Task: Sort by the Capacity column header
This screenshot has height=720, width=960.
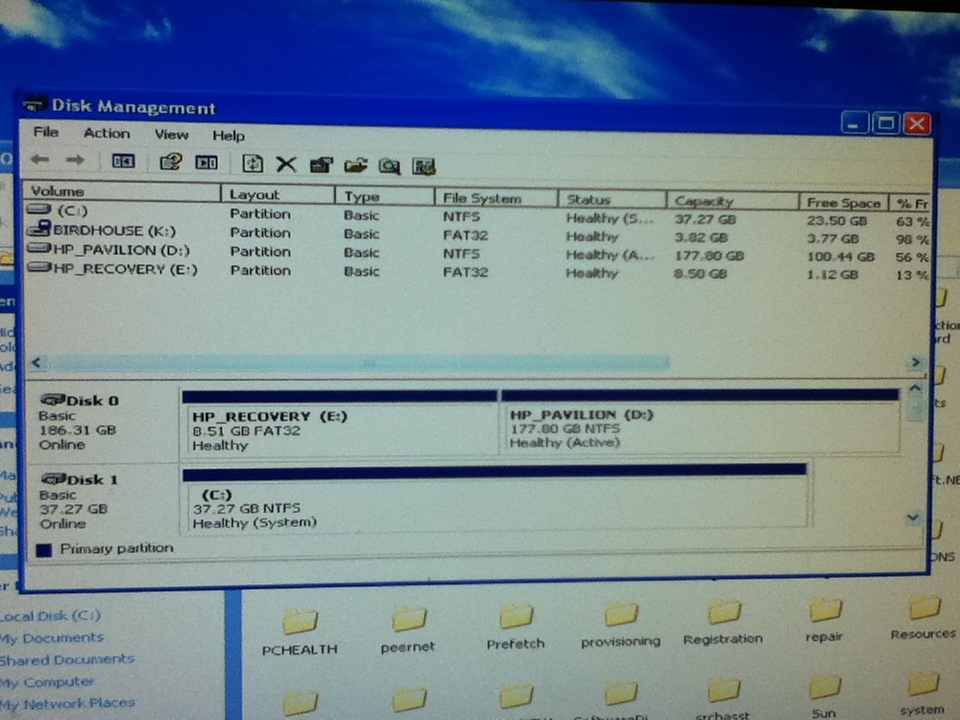Action: (x=732, y=201)
